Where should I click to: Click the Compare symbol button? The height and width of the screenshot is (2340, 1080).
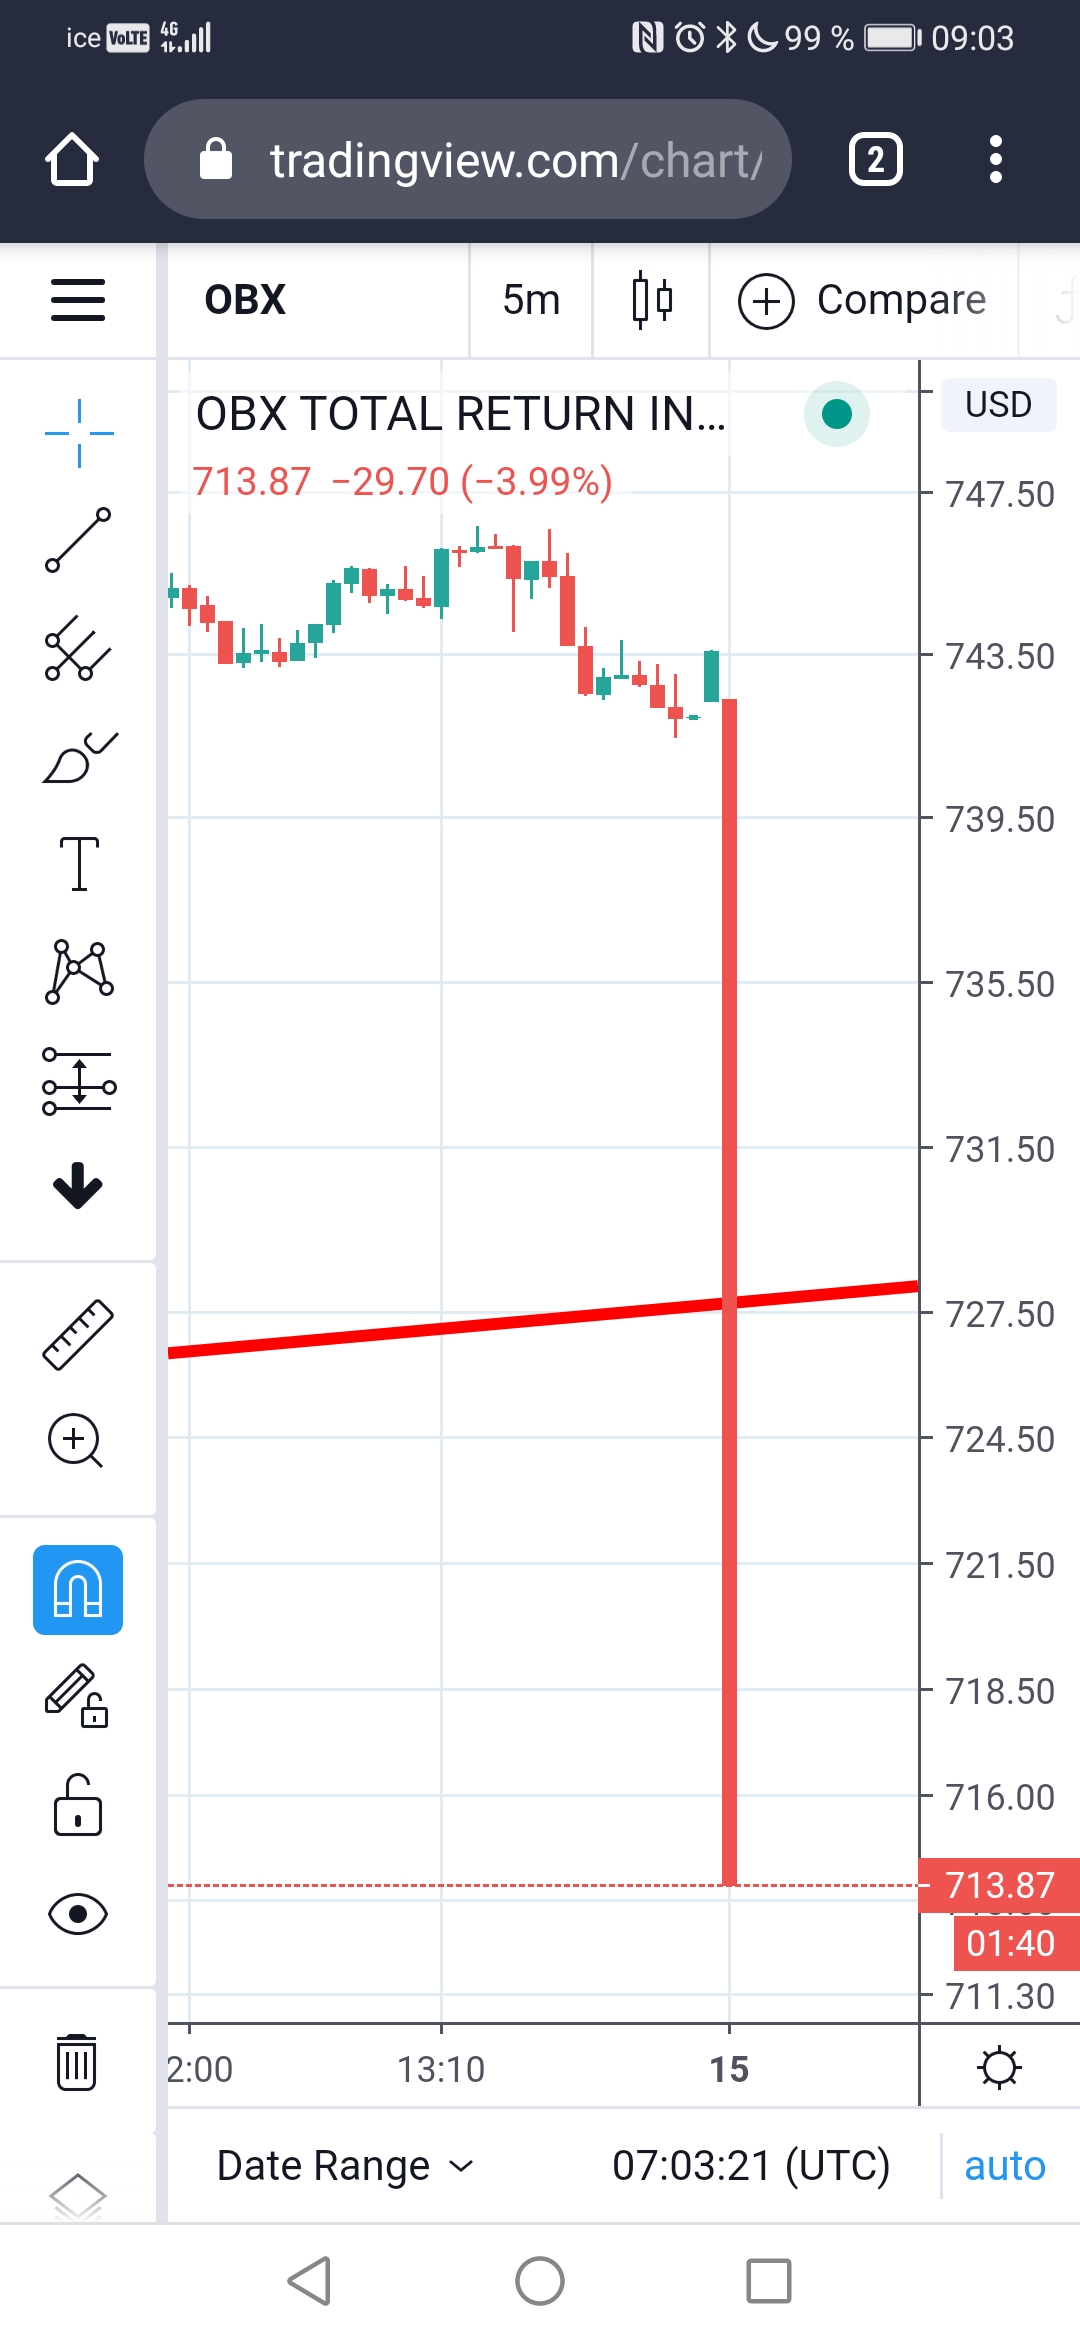pos(862,300)
